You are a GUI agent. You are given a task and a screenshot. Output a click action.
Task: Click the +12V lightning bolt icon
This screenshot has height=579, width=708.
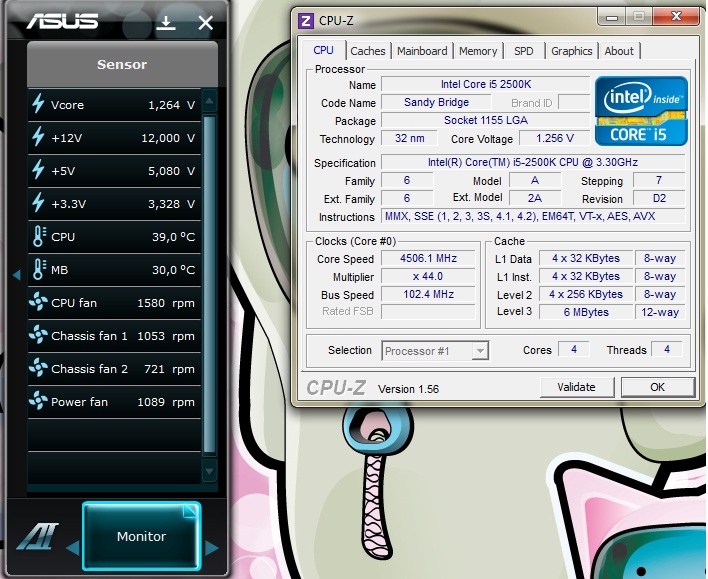point(38,137)
